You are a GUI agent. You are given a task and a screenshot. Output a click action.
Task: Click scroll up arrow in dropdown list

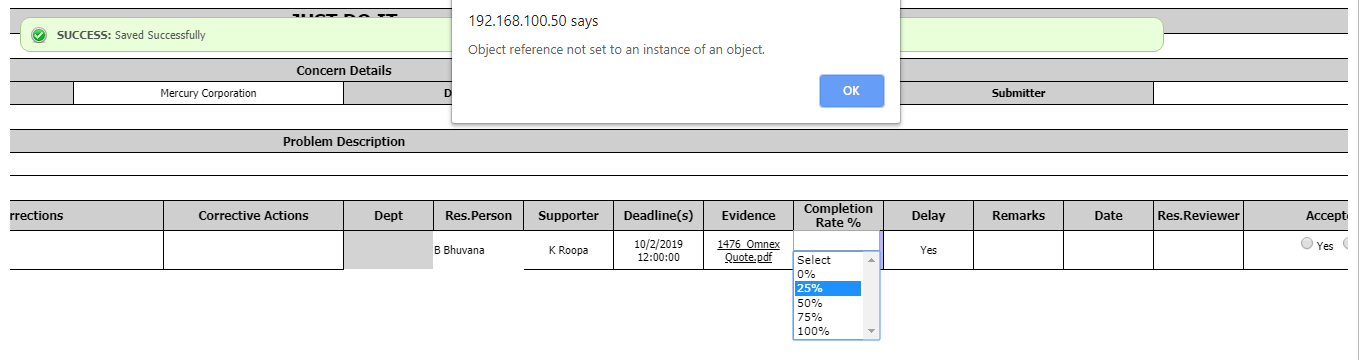click(871, 260)
